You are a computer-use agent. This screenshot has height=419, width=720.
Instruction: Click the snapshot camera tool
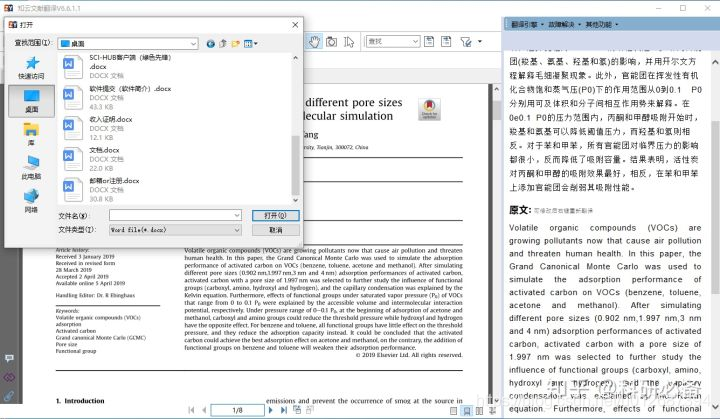331,42
